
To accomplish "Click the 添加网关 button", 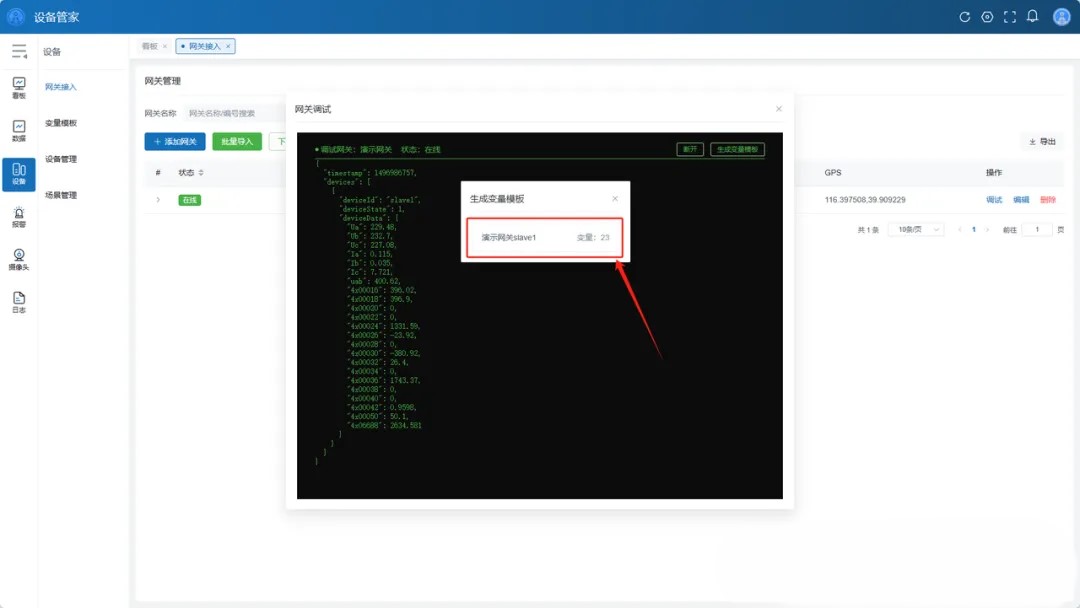I will pos(175,141).
